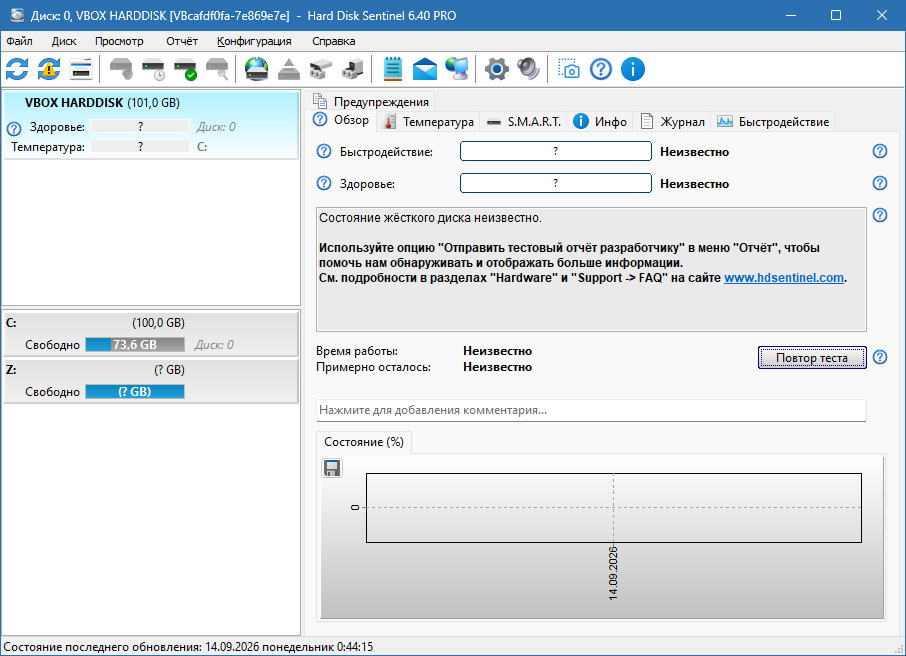Click 'Состояние жёсткого диска неизвестно.' text
Image resolution: width=906 pixels, height=656 pixels.
click(430, 218)
